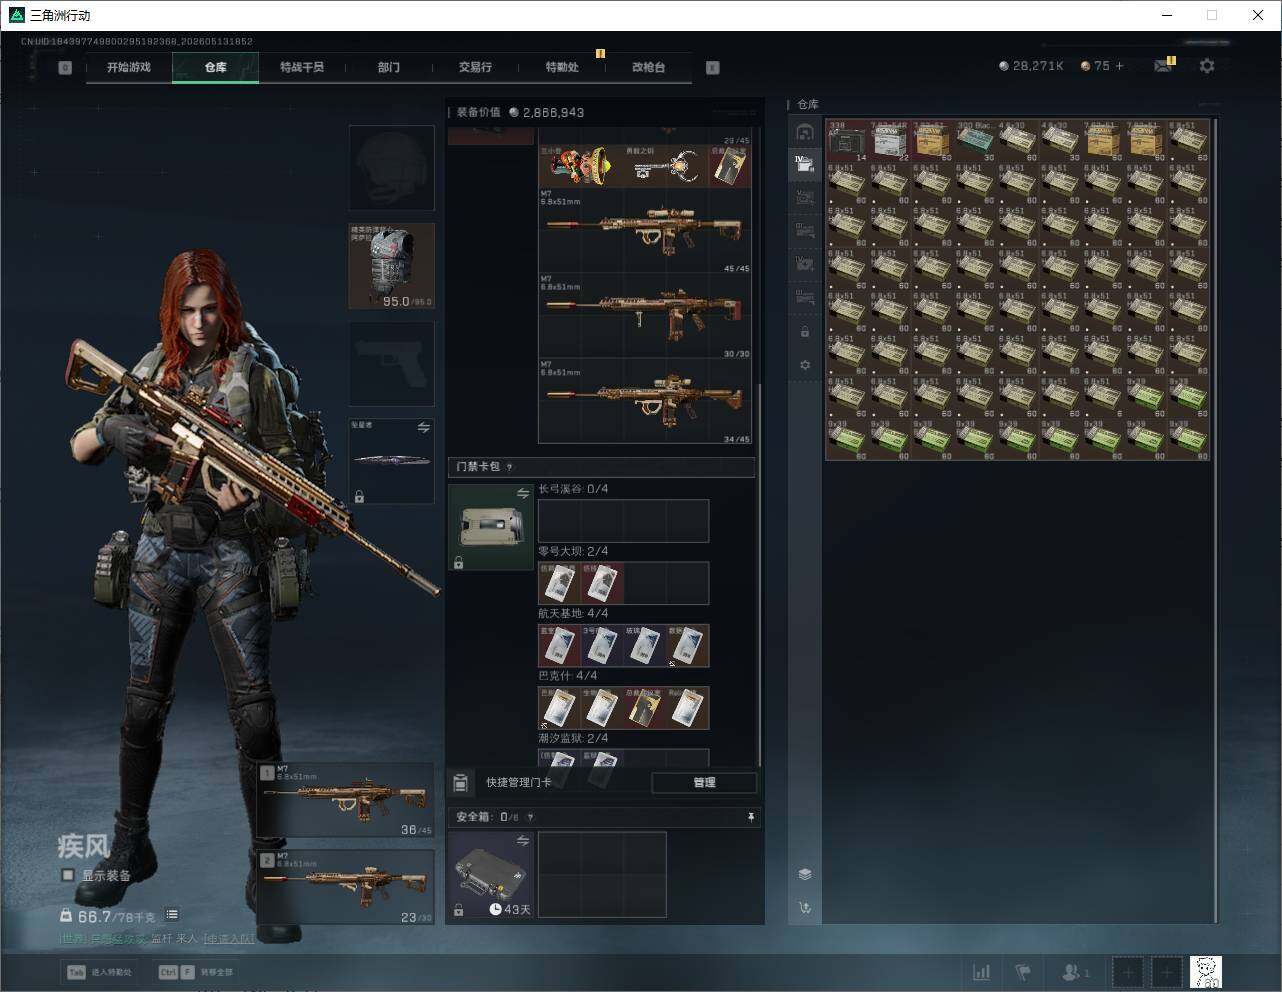Screen dimensions: 1282x992
Task: Select the empty helmet slot
Action: tap(391, 167)
